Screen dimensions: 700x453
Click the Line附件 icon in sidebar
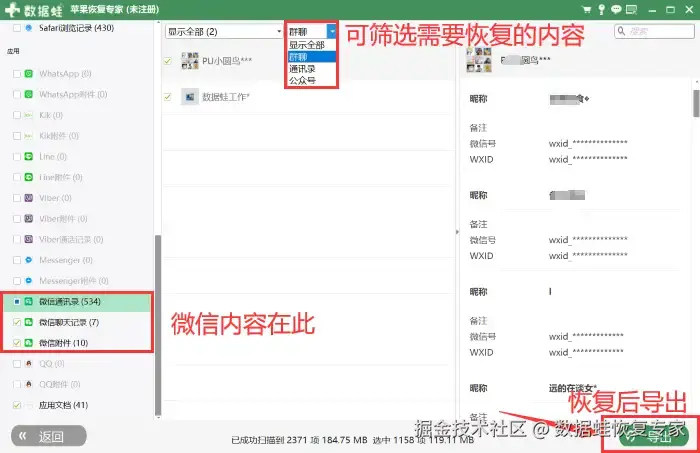29,177
